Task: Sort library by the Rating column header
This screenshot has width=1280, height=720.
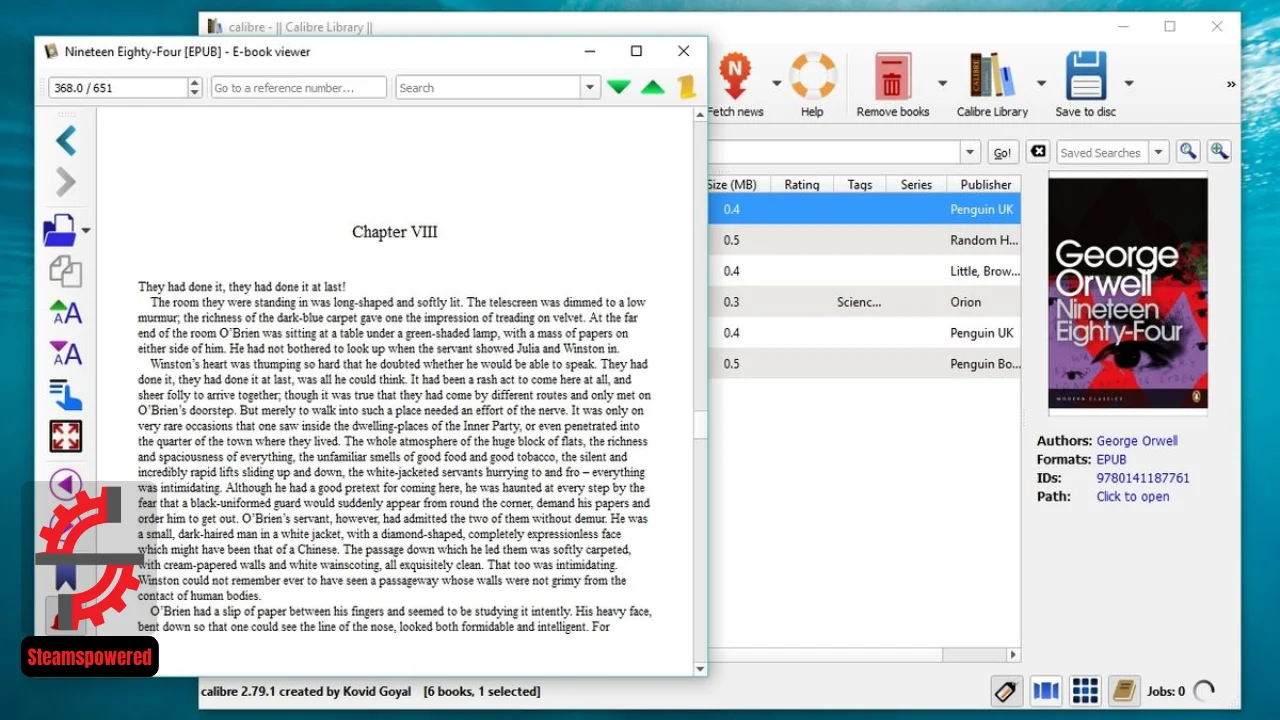Action: pos(801,184)
